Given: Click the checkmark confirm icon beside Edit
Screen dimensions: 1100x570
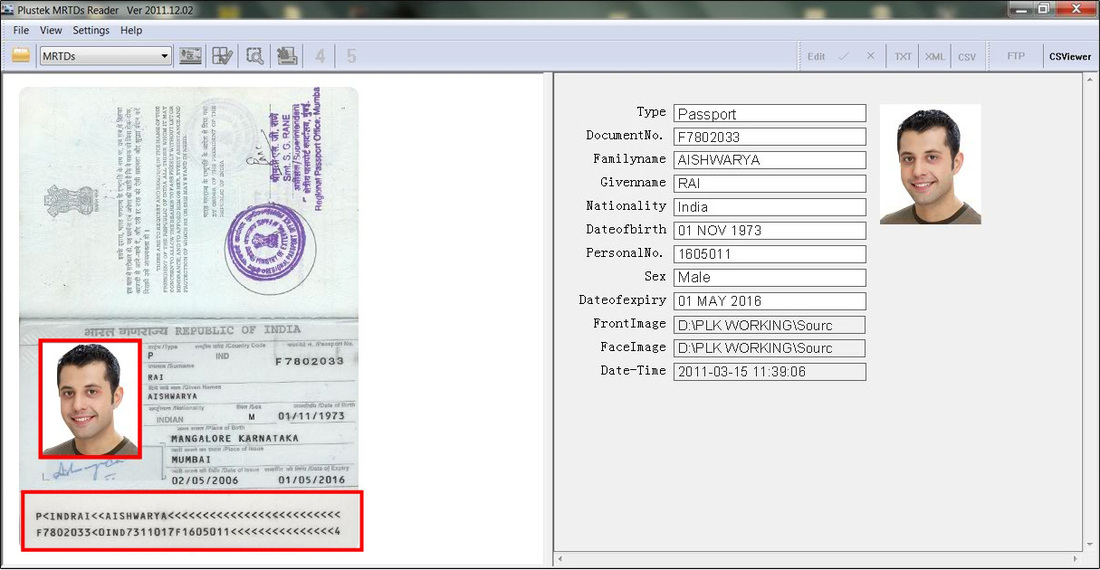Looking at the screenshot, I should coord(844,56).
